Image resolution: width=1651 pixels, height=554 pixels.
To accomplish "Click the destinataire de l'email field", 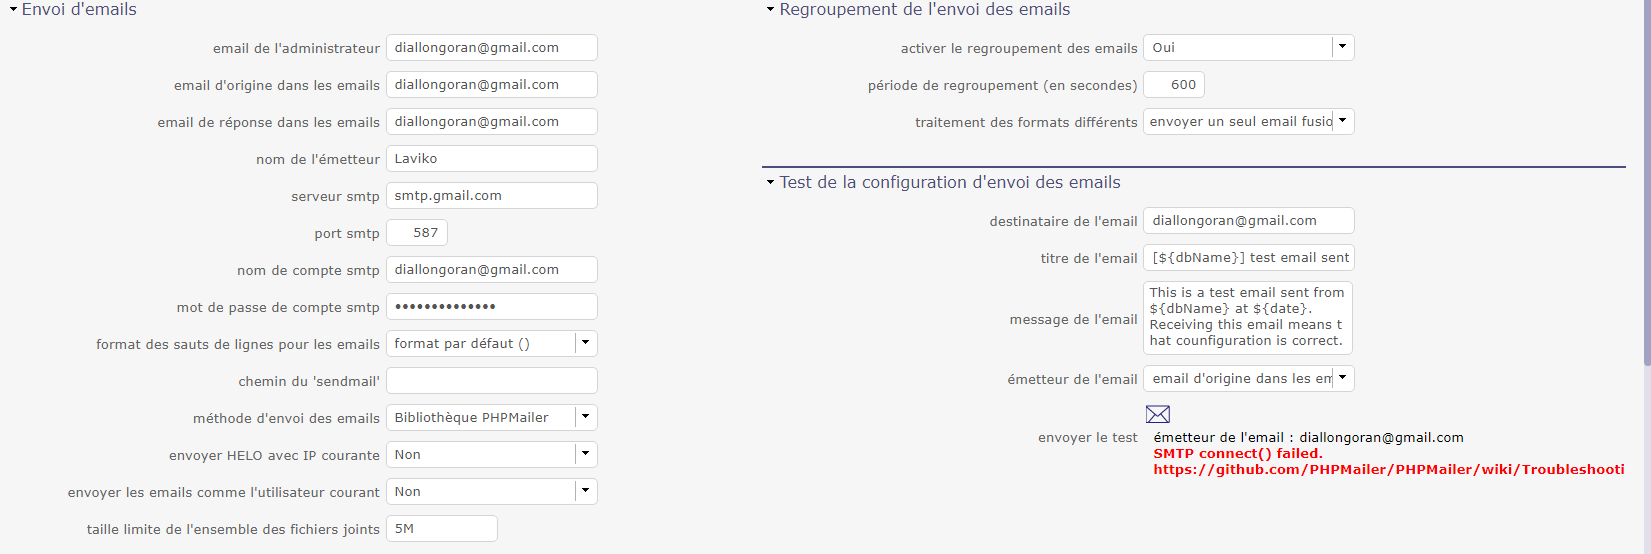I will pos(1248,221).
